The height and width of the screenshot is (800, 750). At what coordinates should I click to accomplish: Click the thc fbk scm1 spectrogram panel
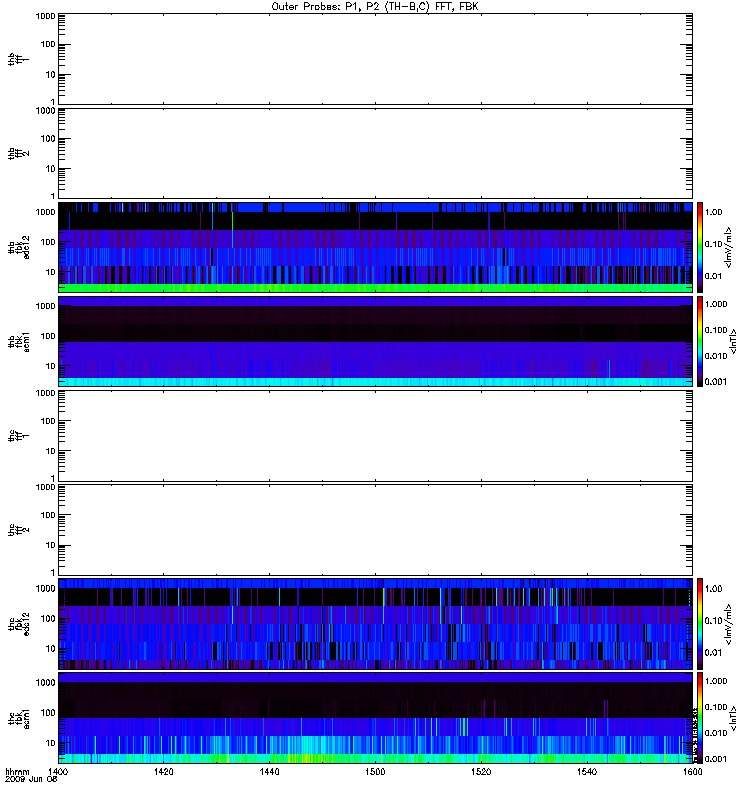(375, 718)
